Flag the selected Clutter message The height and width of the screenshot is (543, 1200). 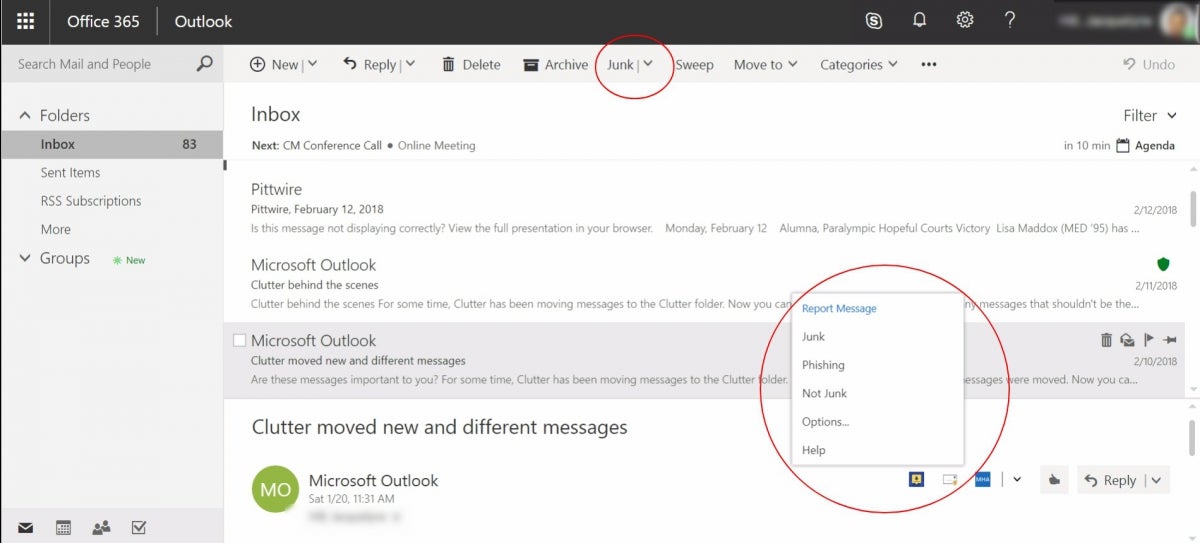click(x=1148, y=340)
